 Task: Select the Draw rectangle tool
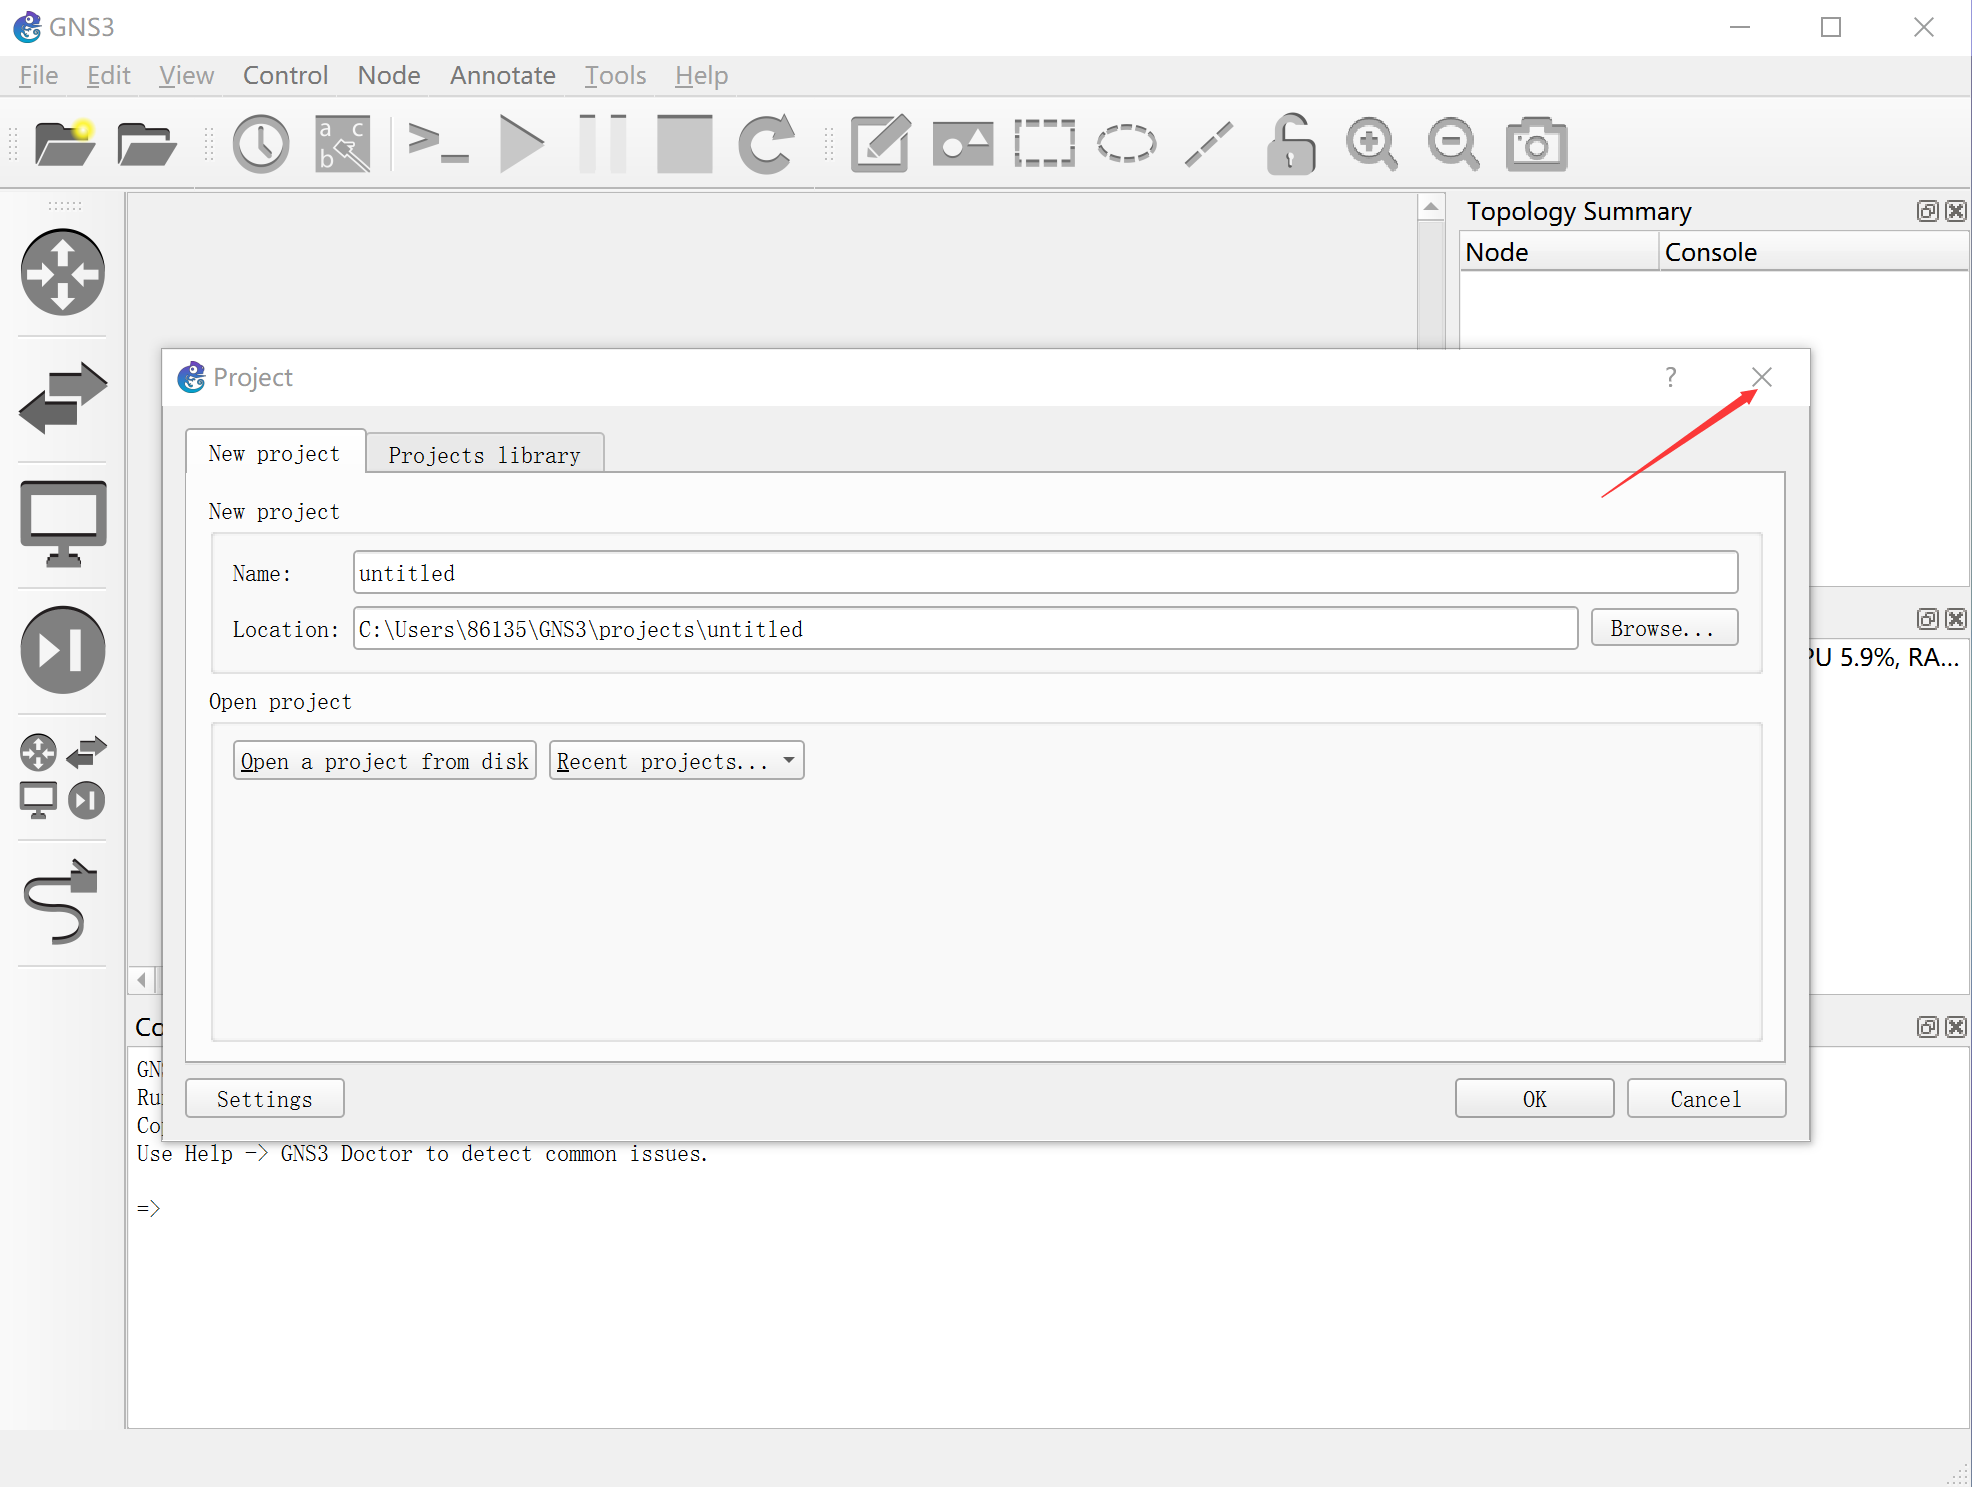tap(1045, 144)
